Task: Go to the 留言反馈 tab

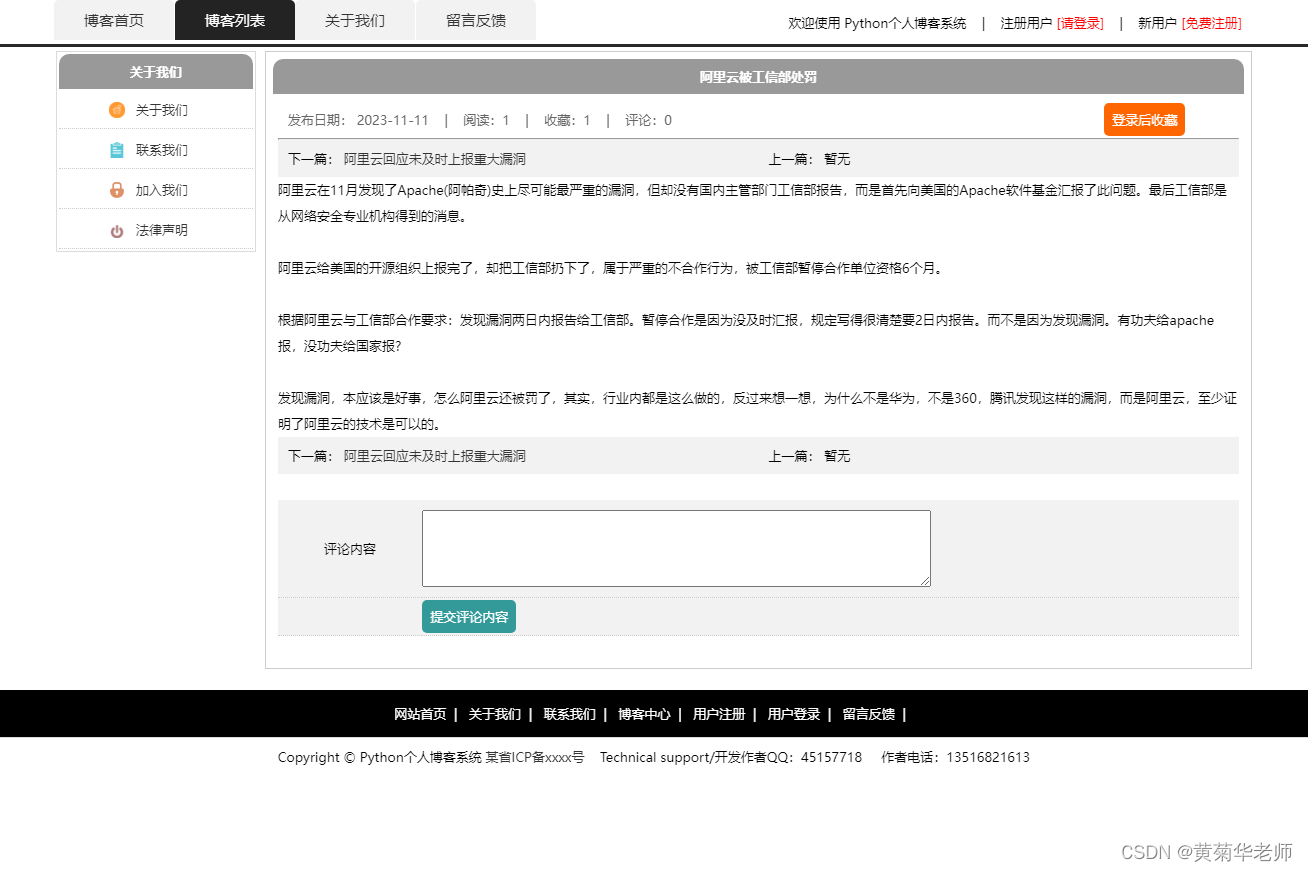Action: (x=476, y=20)
